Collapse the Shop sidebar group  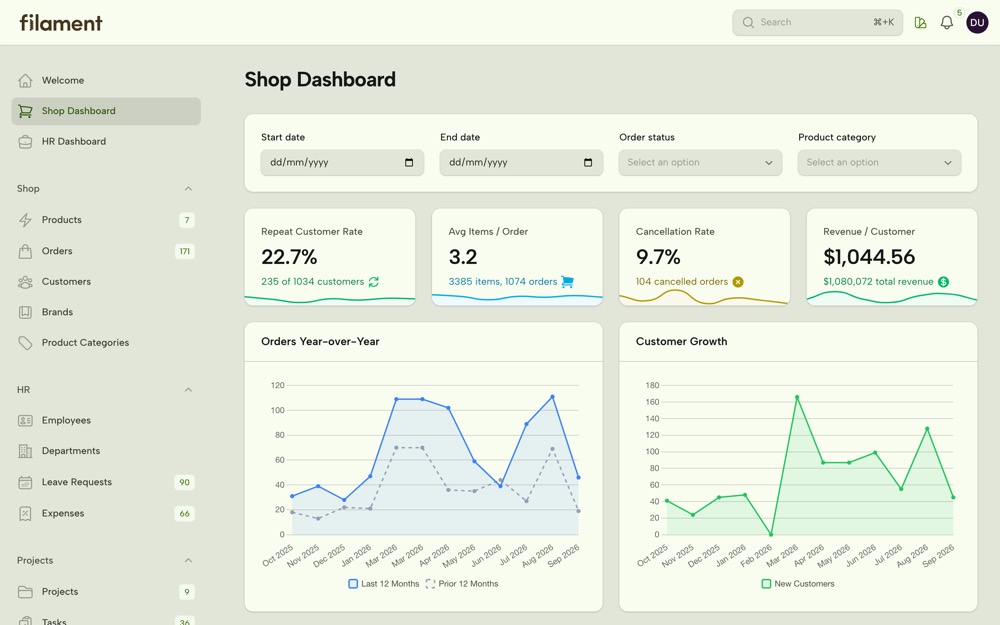tap(188, 189)
